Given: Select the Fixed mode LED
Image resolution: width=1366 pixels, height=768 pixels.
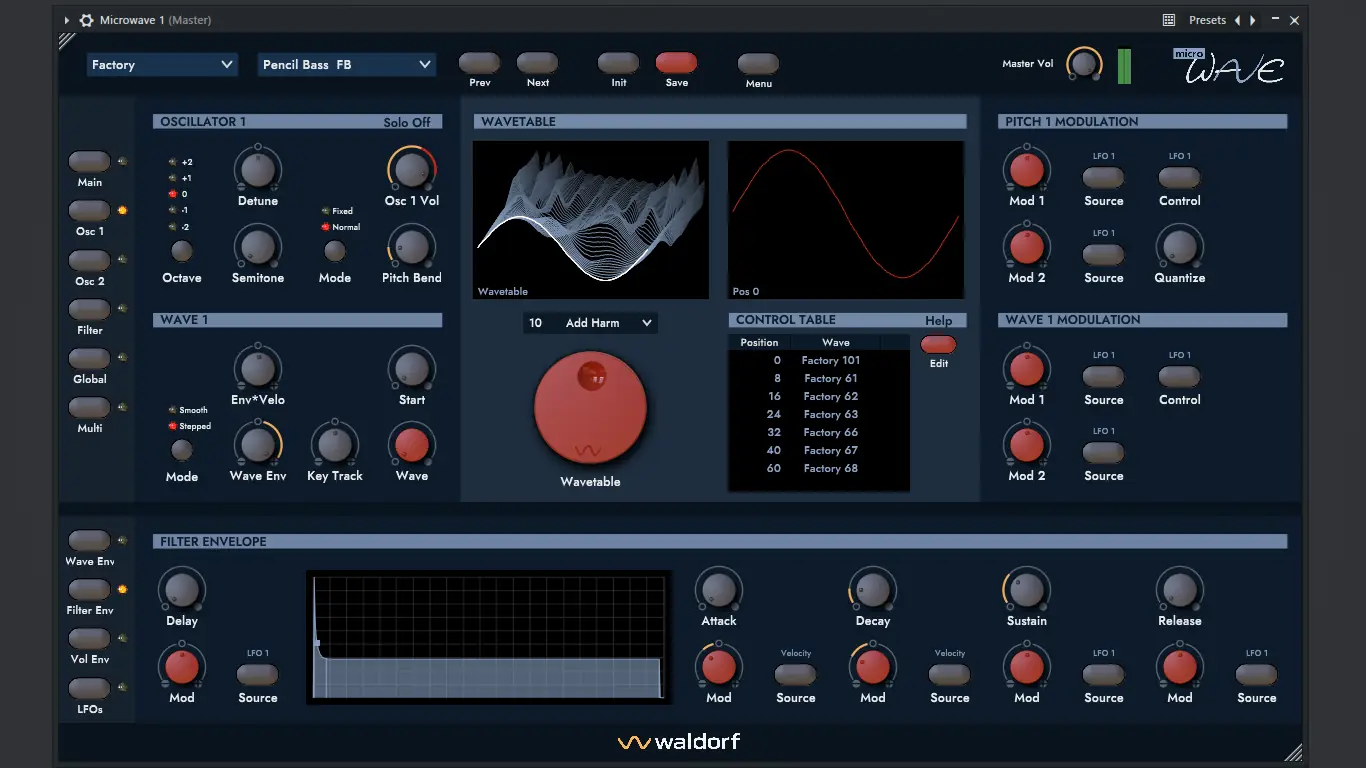Looking at the screenshot, I should click(x=325, y=211).
